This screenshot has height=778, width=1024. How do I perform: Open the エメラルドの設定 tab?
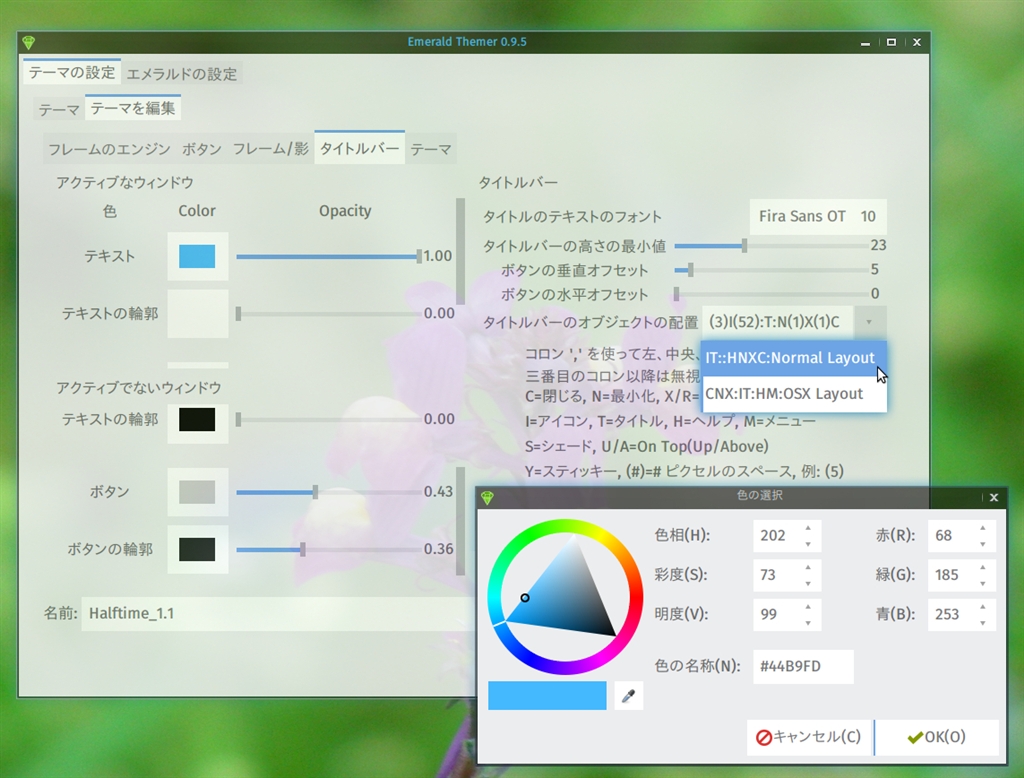point(182,74)
